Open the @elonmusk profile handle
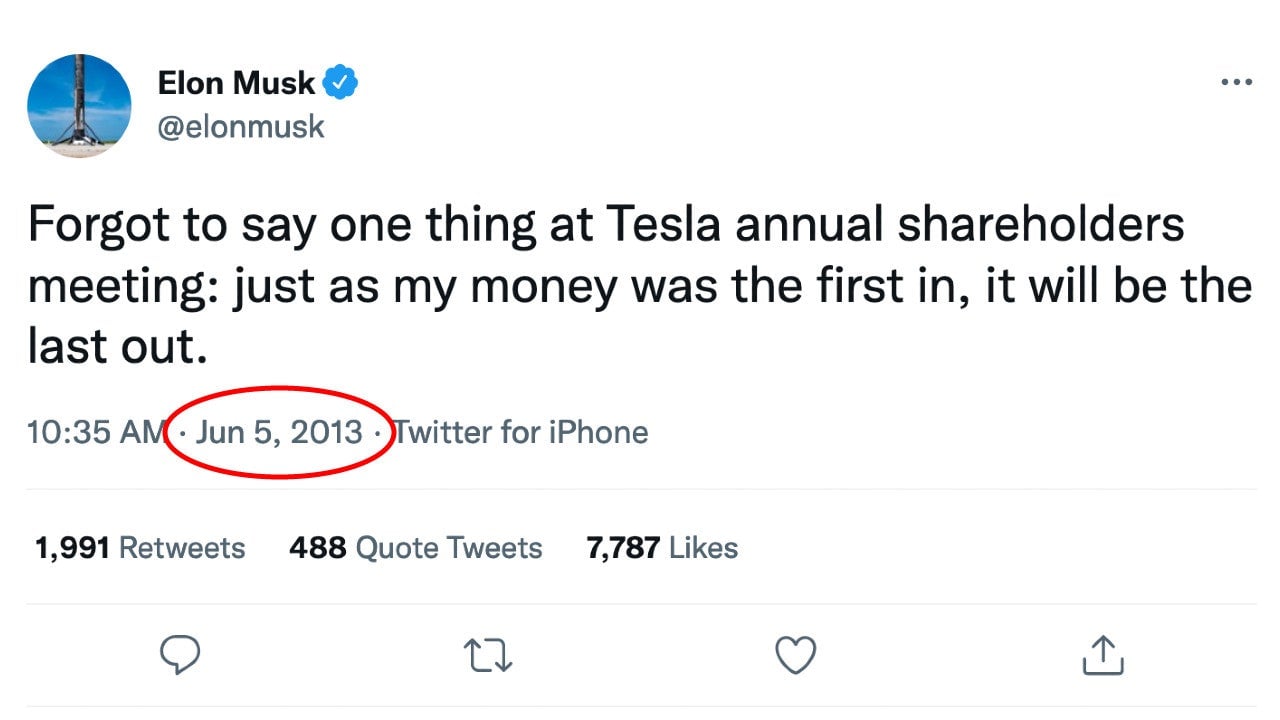The image size is (1280, 720). [241, 126]
